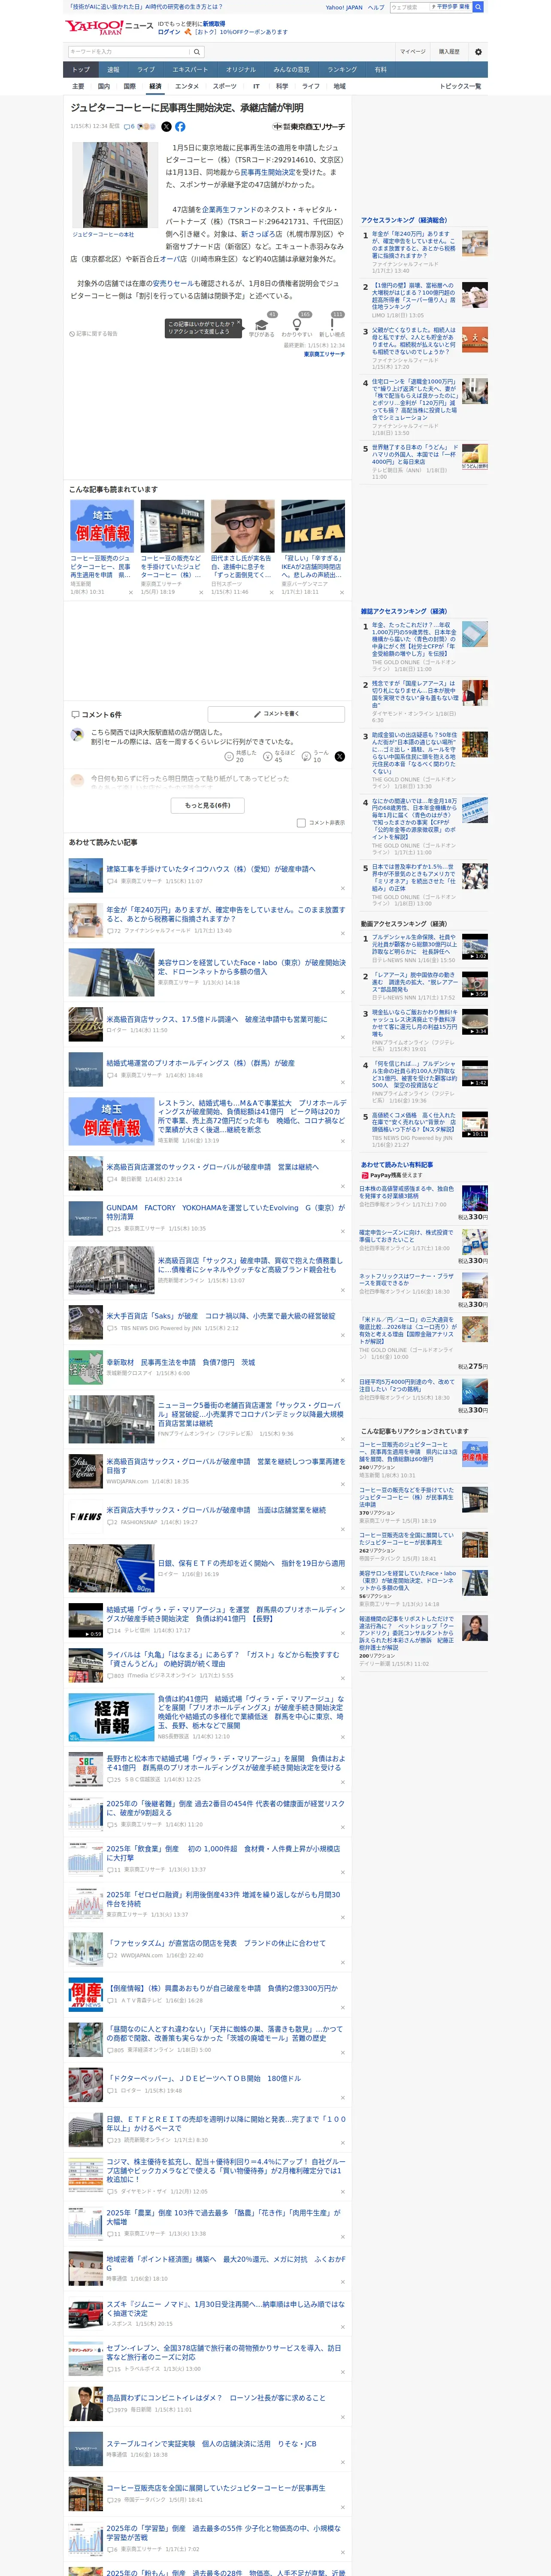
Task: Click マイページ link
Action: pos(412,52)
